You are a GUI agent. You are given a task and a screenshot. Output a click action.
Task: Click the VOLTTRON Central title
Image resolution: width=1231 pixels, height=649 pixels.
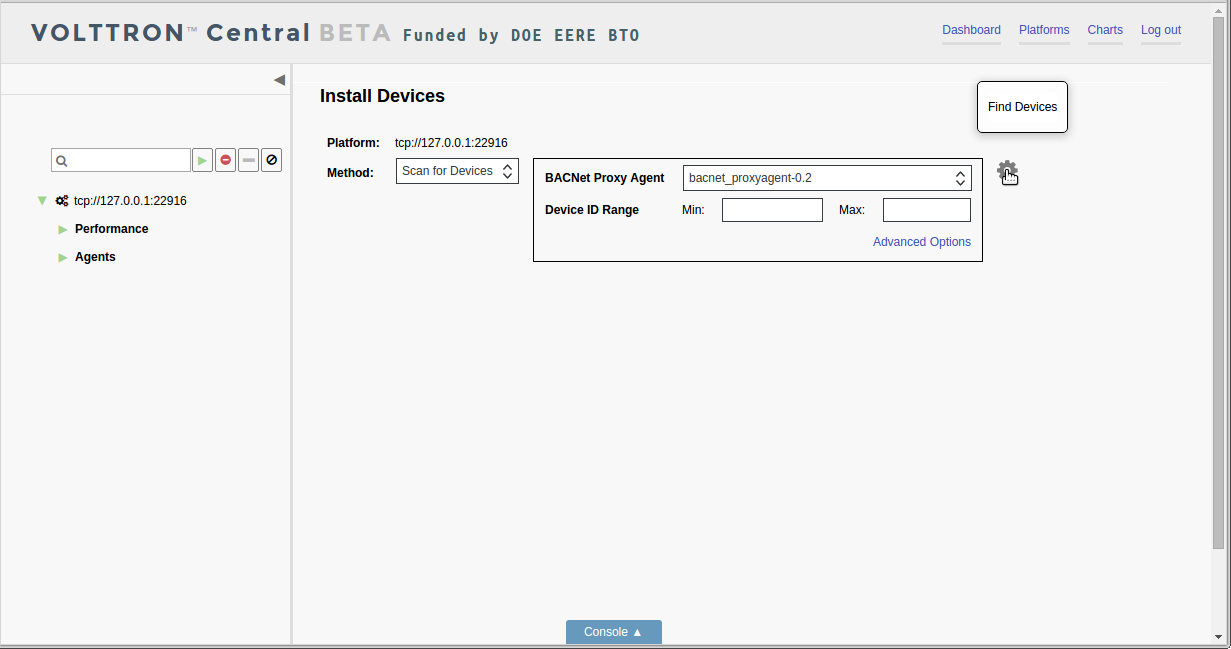[170, 33]
